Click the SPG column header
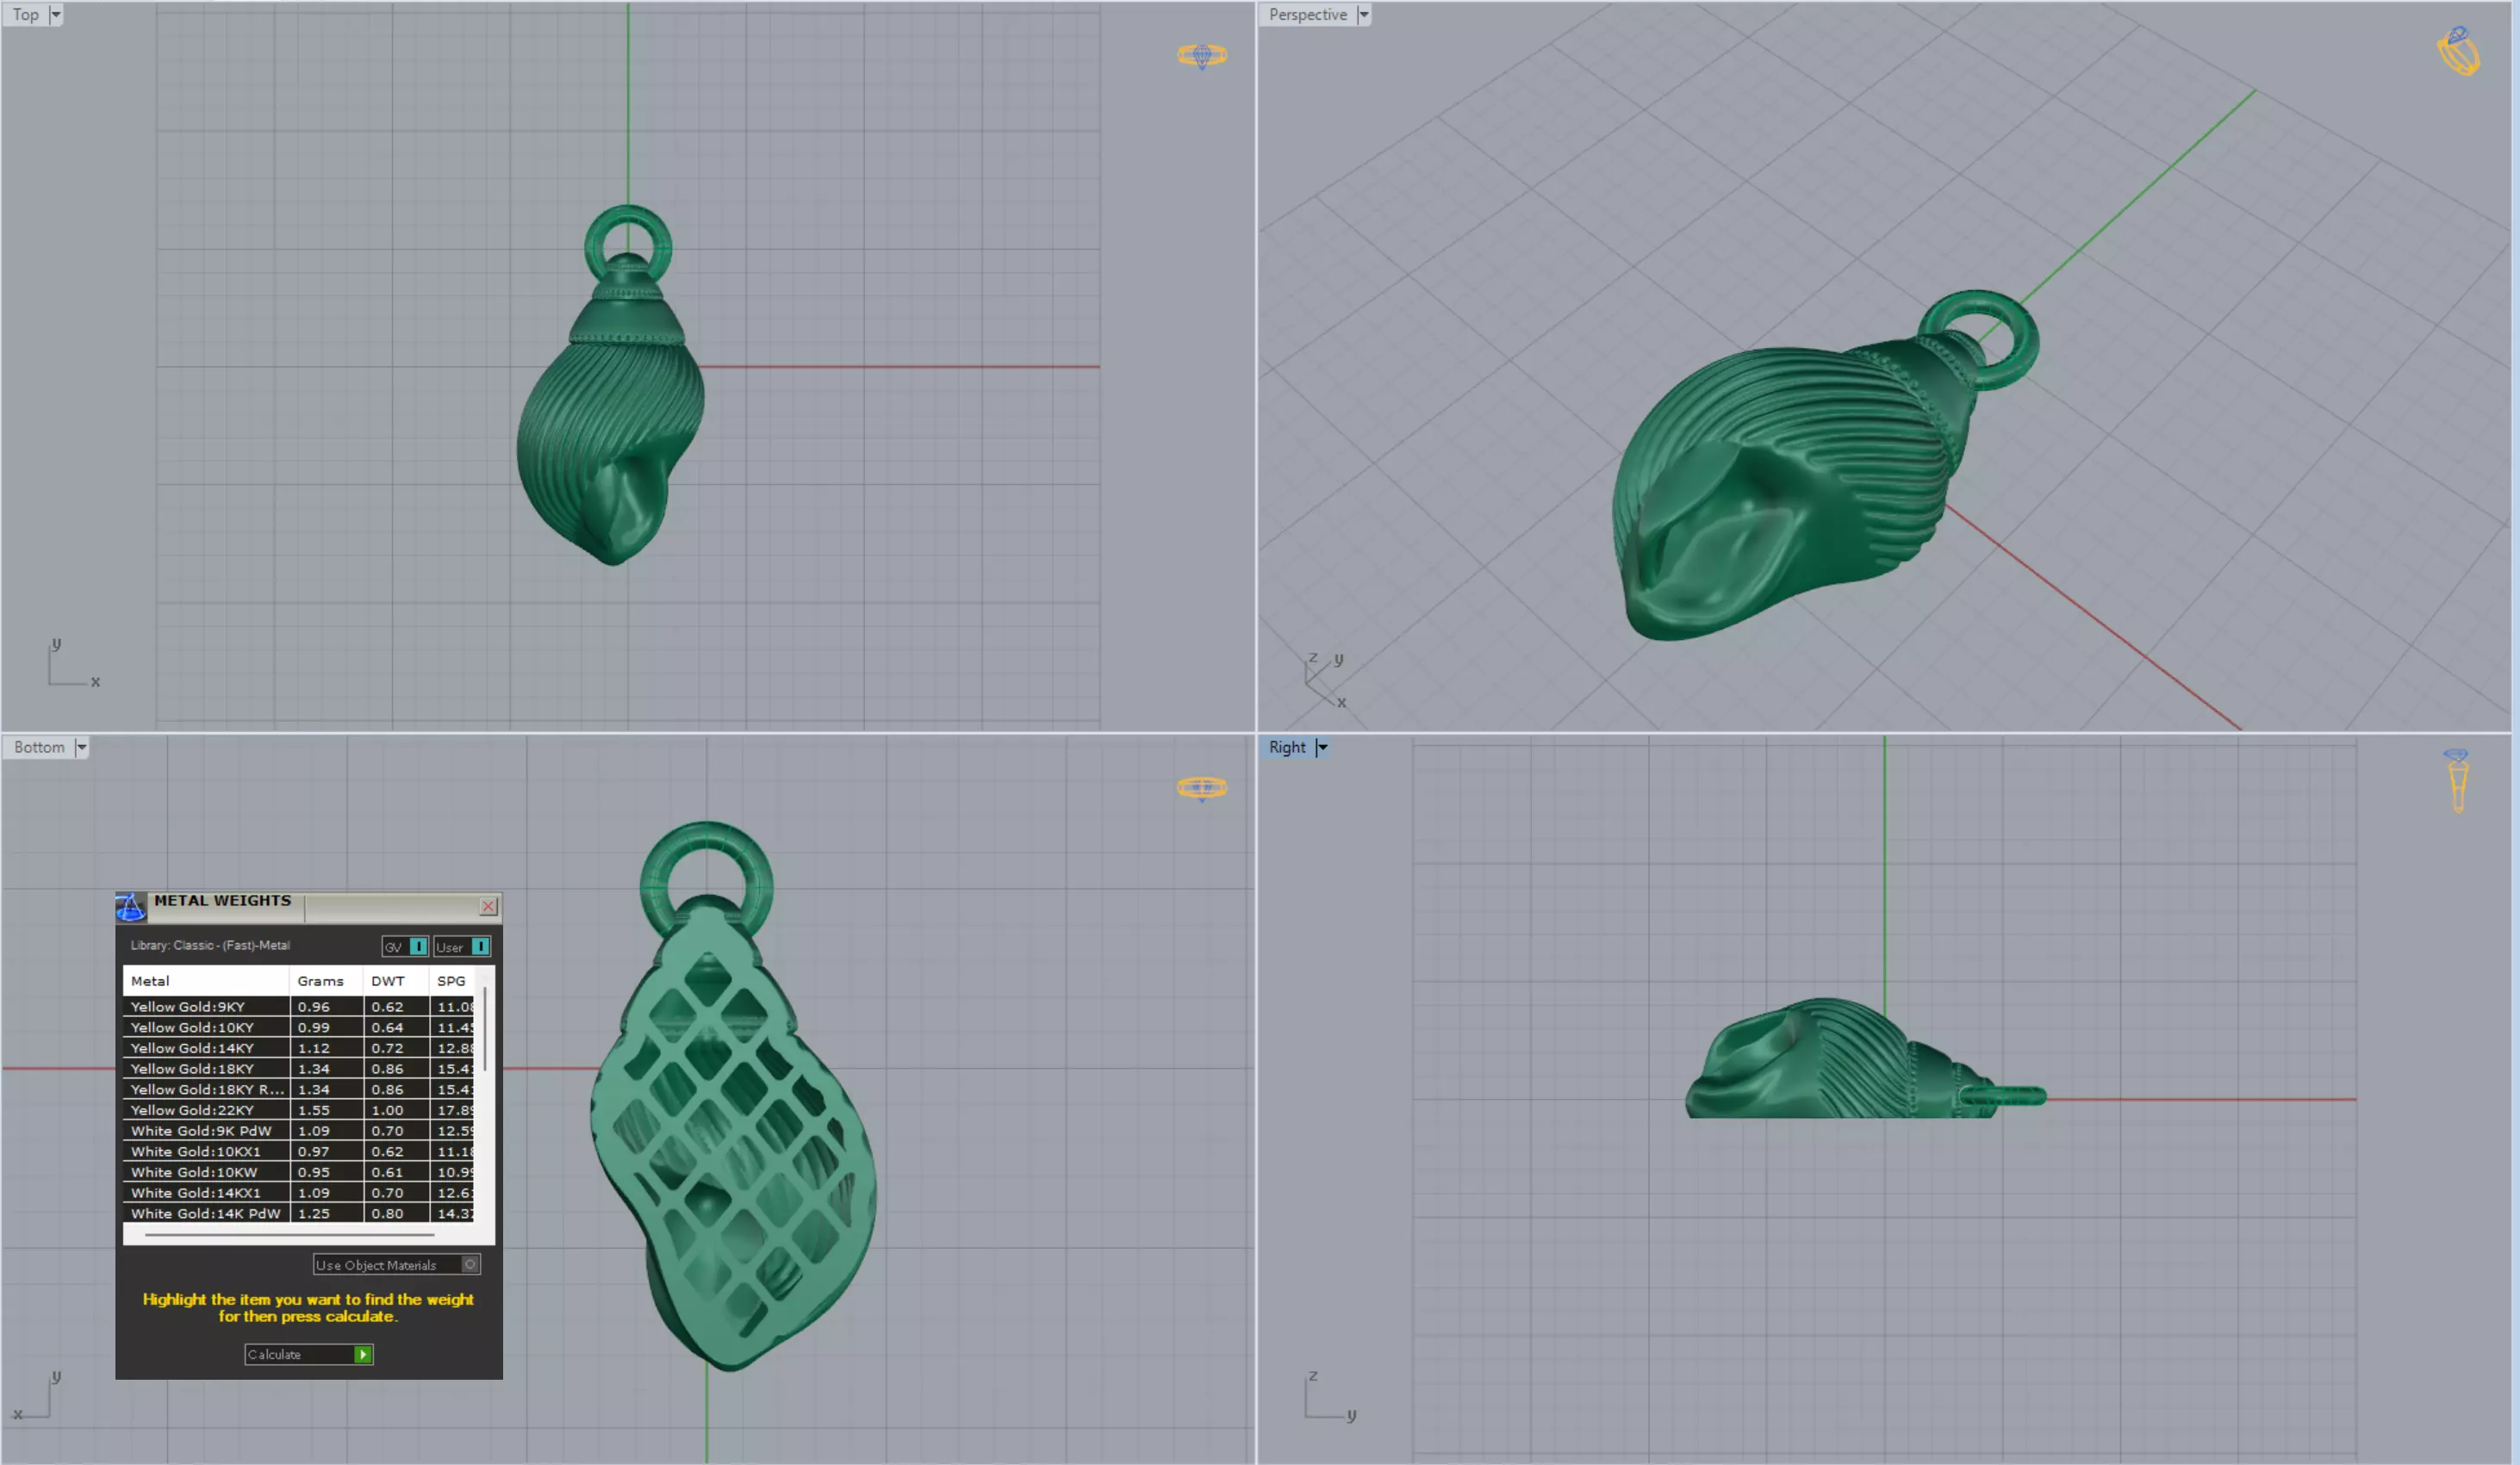 click(x=452, y=981)
